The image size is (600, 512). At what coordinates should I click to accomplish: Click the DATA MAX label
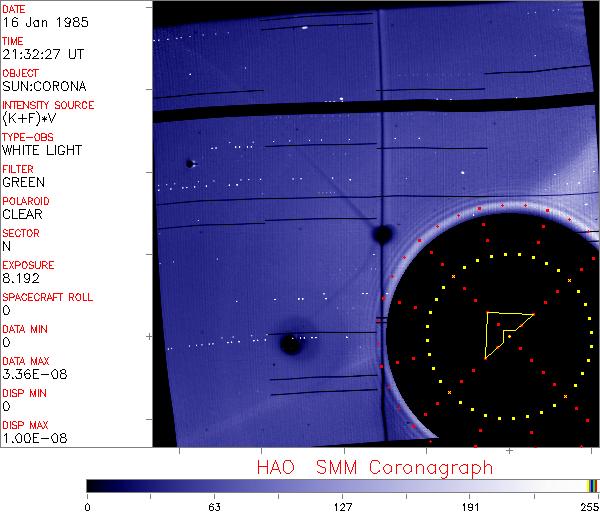click(x=26, y=361)
